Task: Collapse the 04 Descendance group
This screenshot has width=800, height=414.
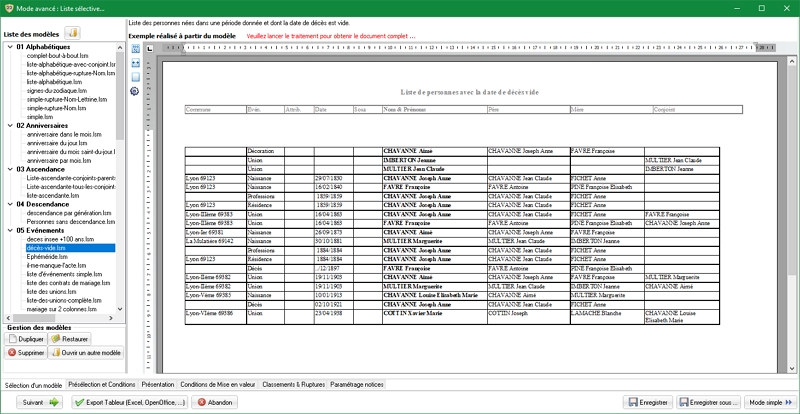Action: 10,204
